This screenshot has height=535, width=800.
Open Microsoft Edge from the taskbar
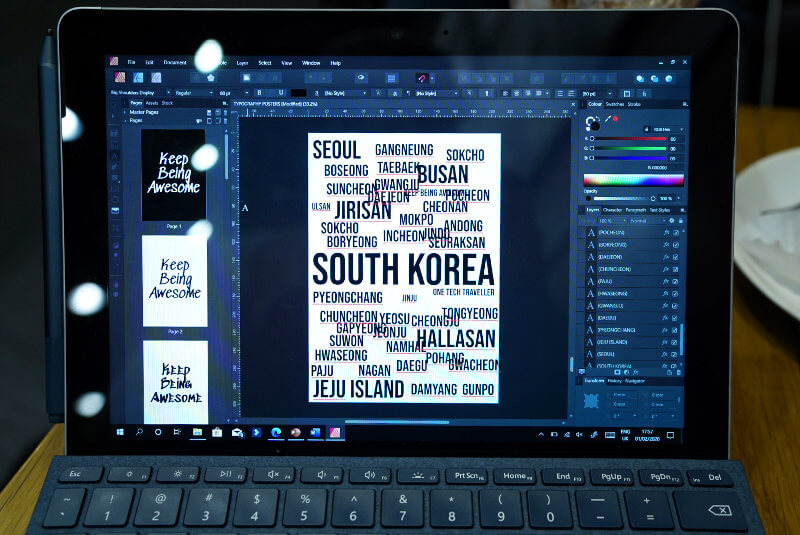point(276,432)
